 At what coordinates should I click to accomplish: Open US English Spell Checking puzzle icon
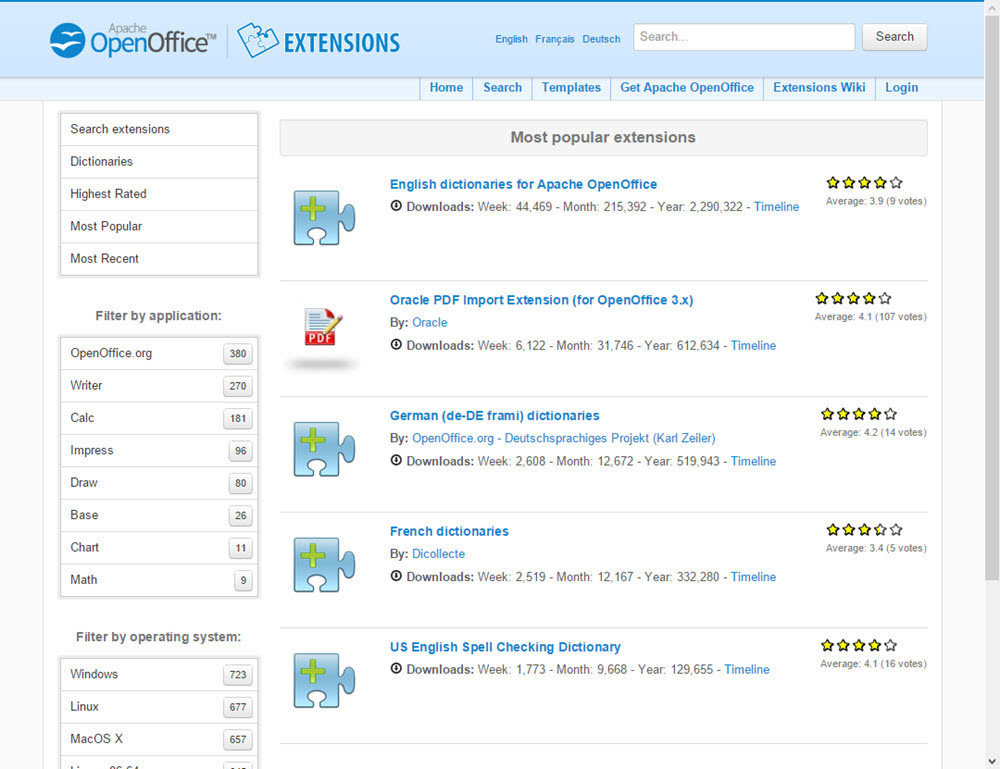324,680
